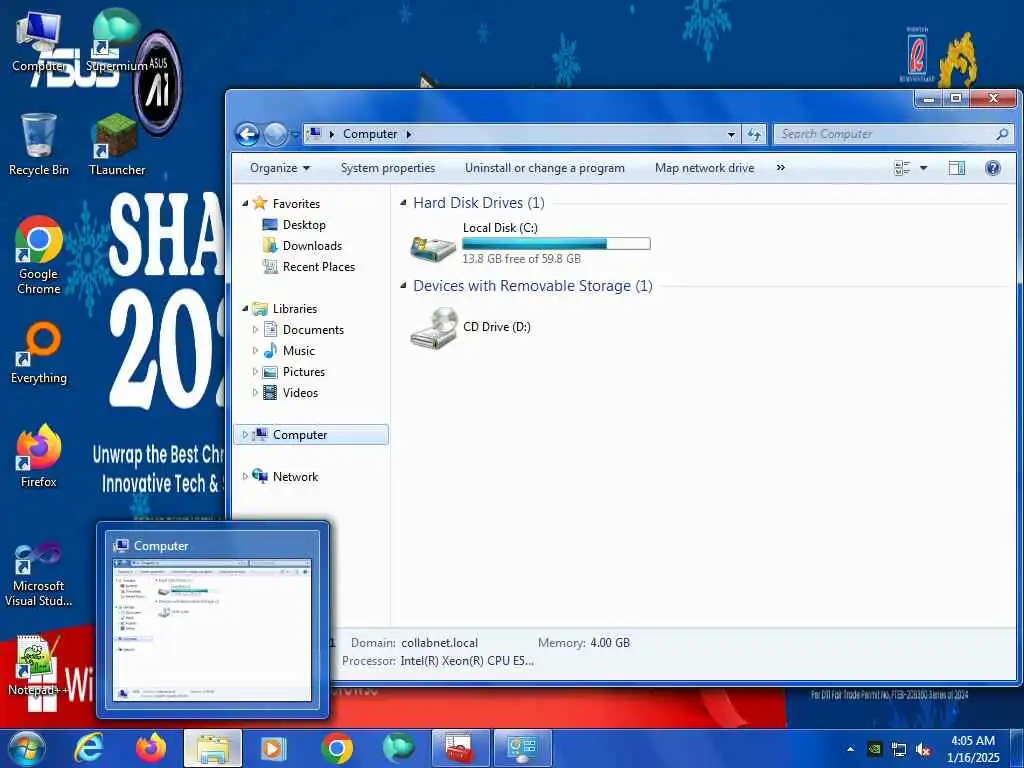Open Windows Media Player from taskbar
Image resolution: width=1024 pixels, height=768 pixels.
[274, 748]
